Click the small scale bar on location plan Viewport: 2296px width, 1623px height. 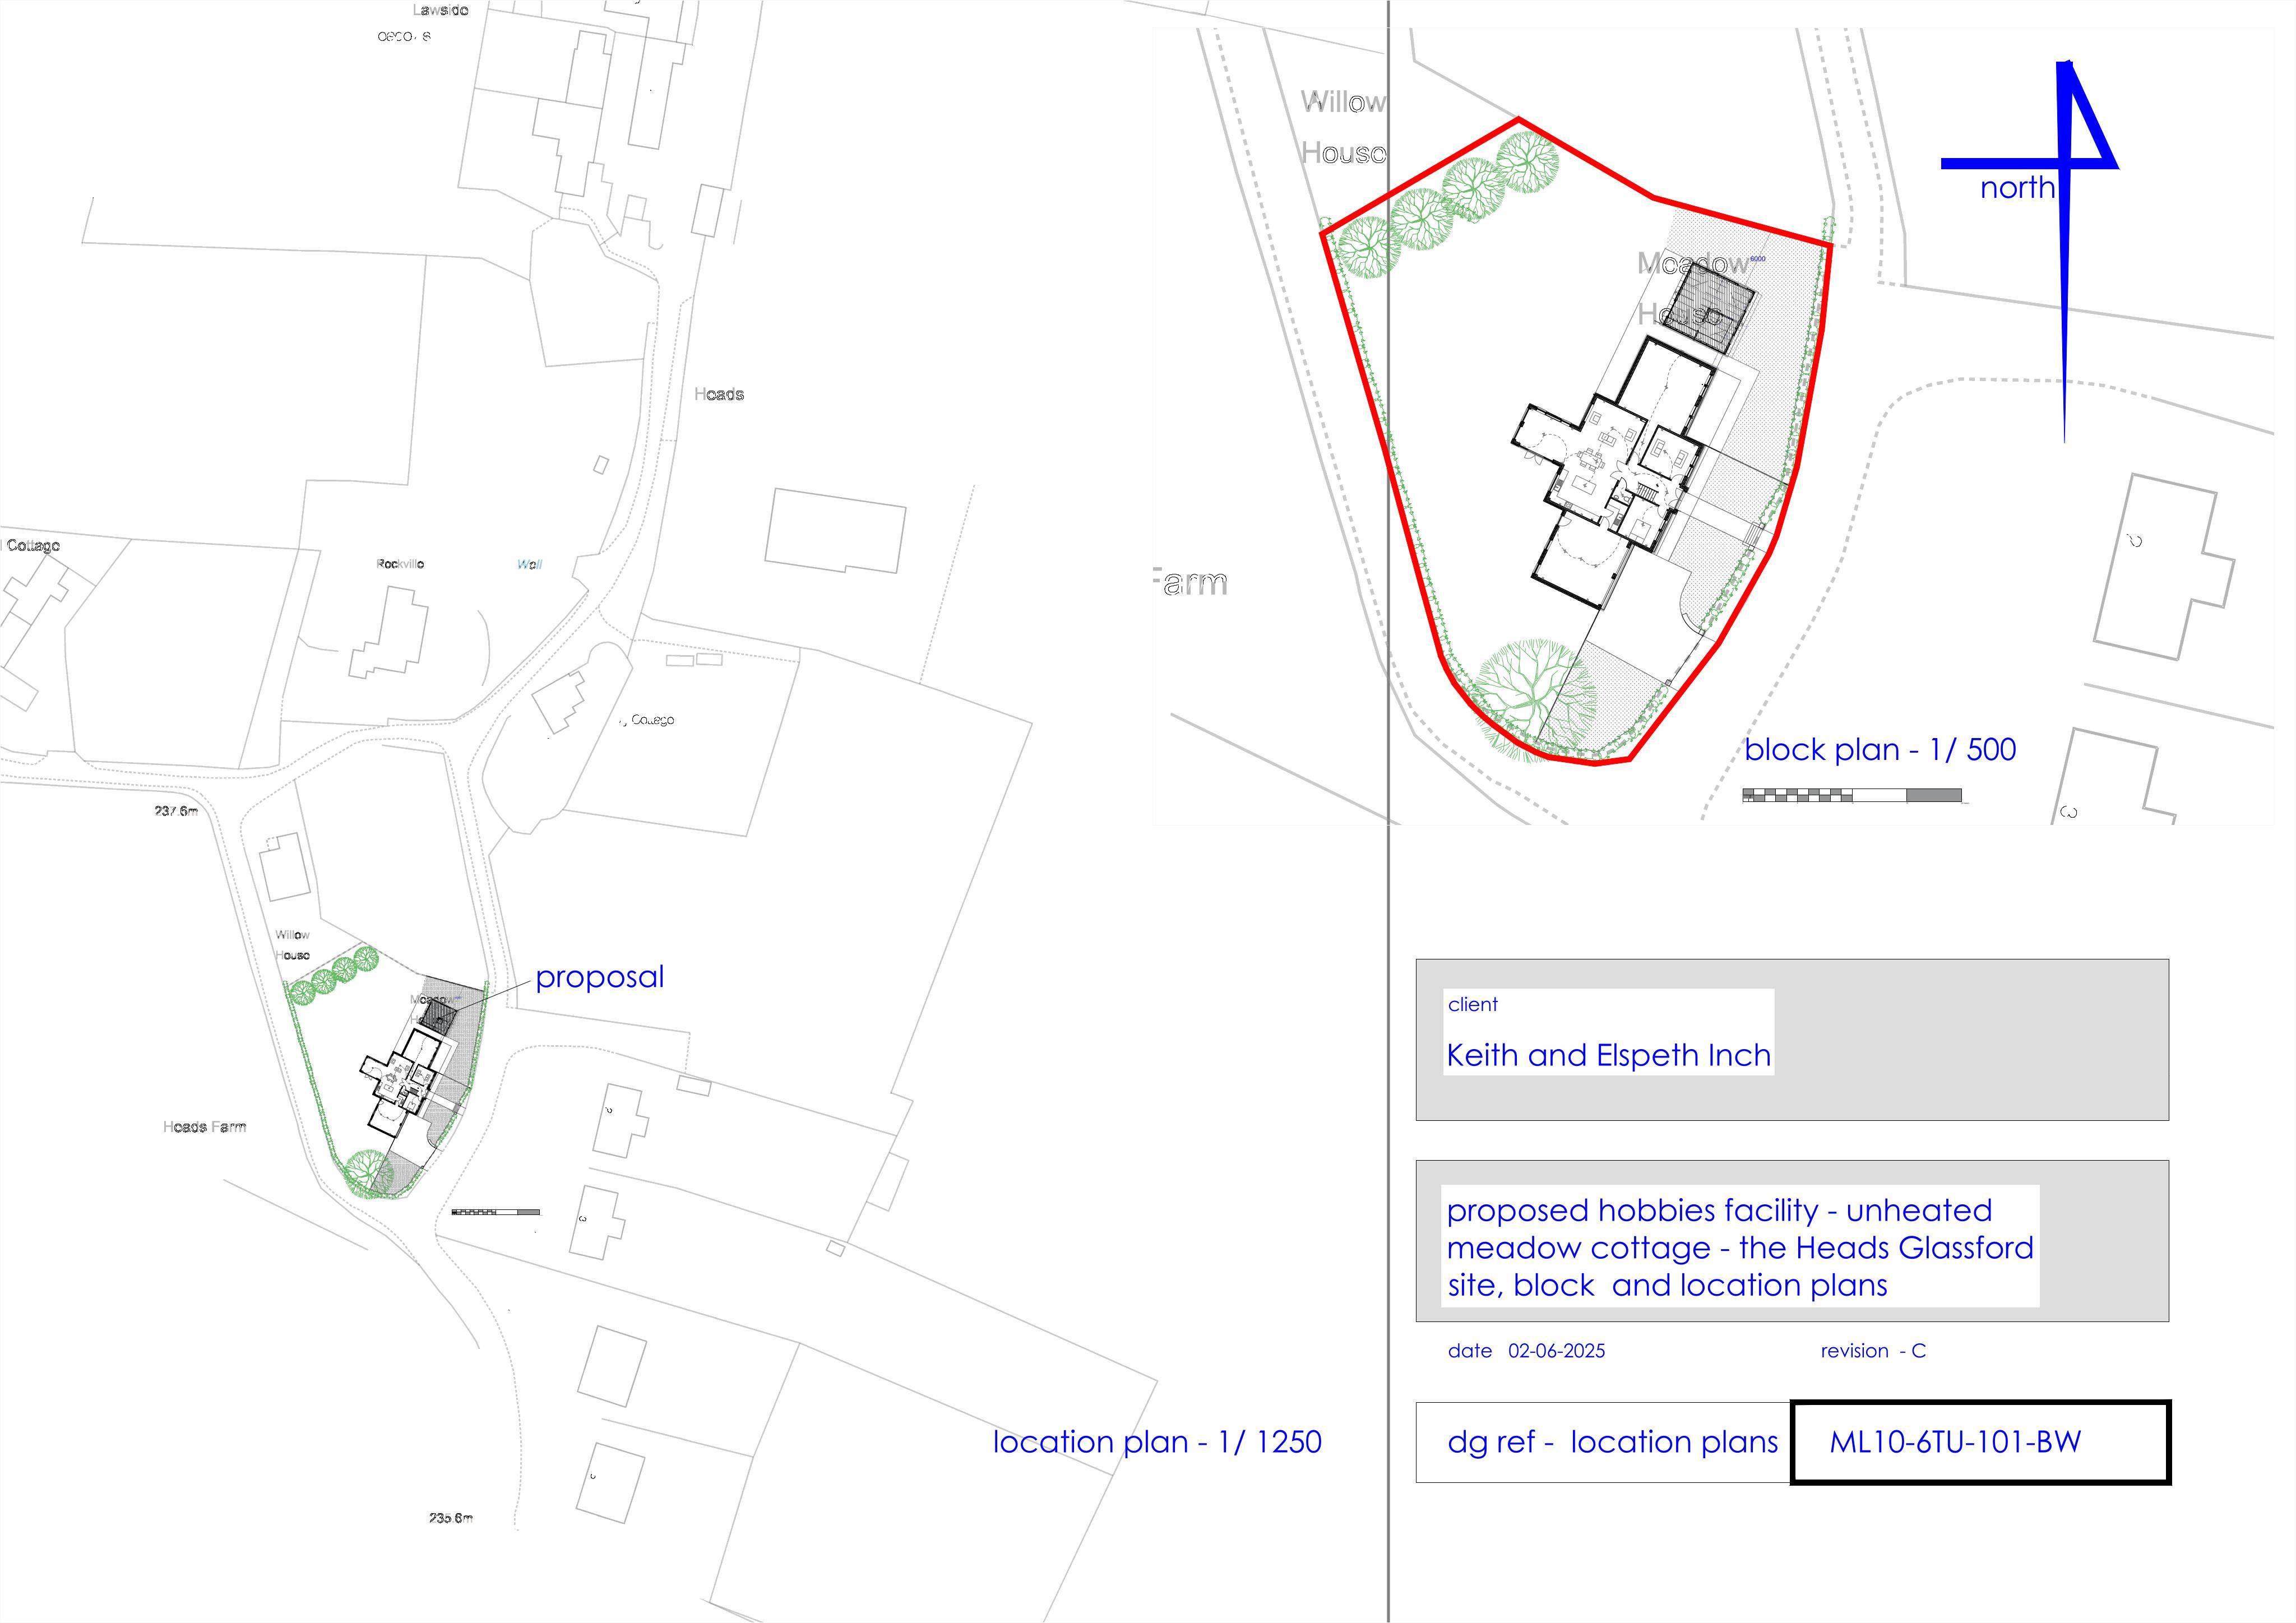pos(495,1212)
